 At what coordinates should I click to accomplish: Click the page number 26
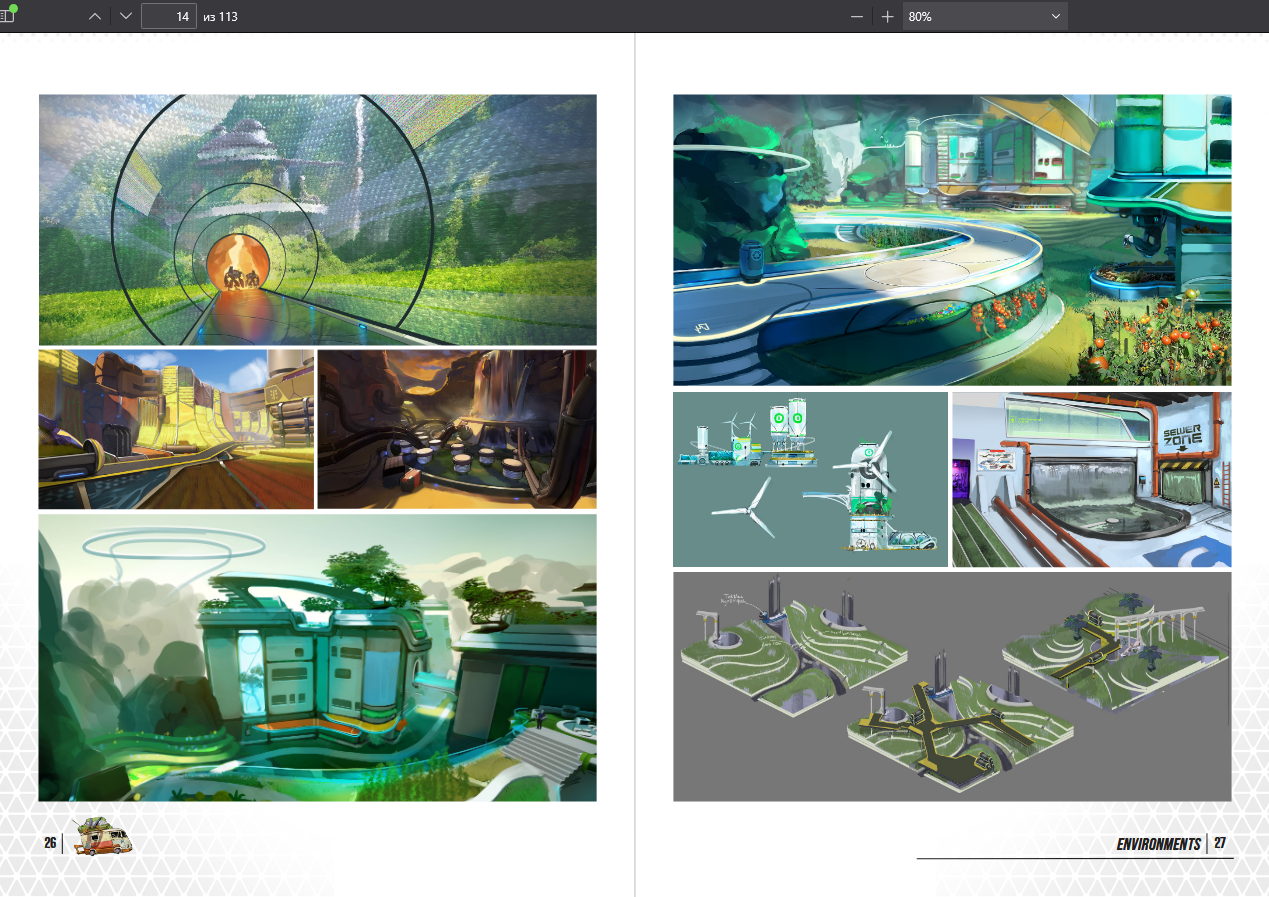pos(50,843)
